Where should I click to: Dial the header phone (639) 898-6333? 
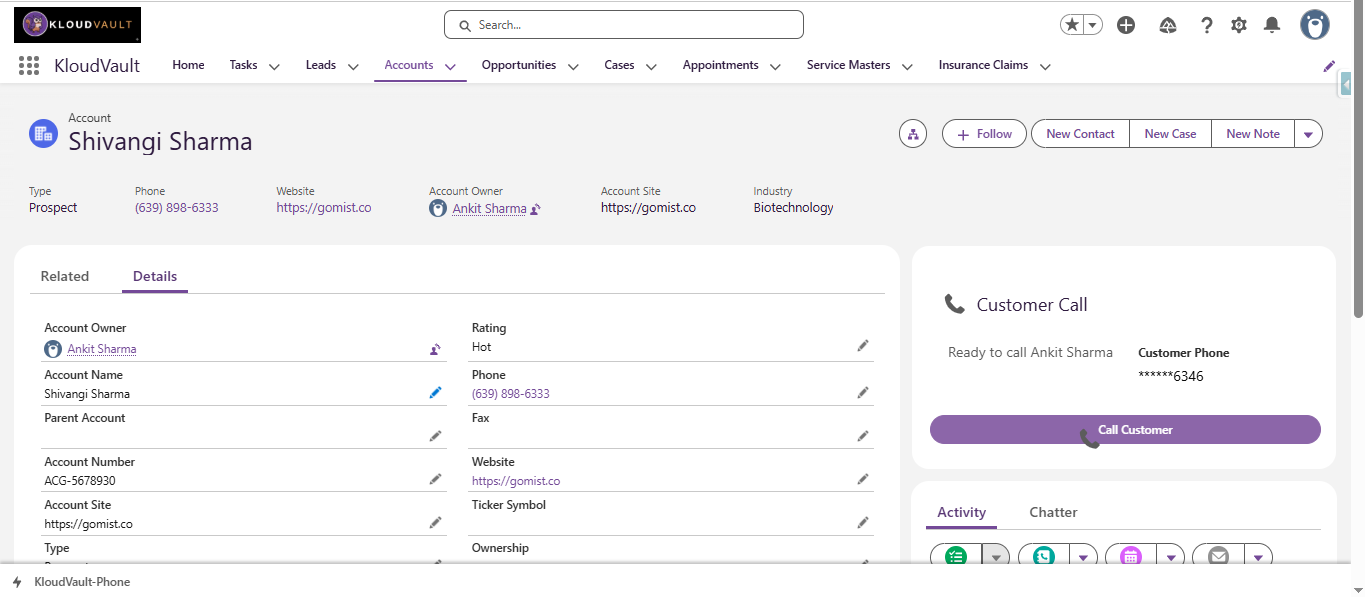177,208
